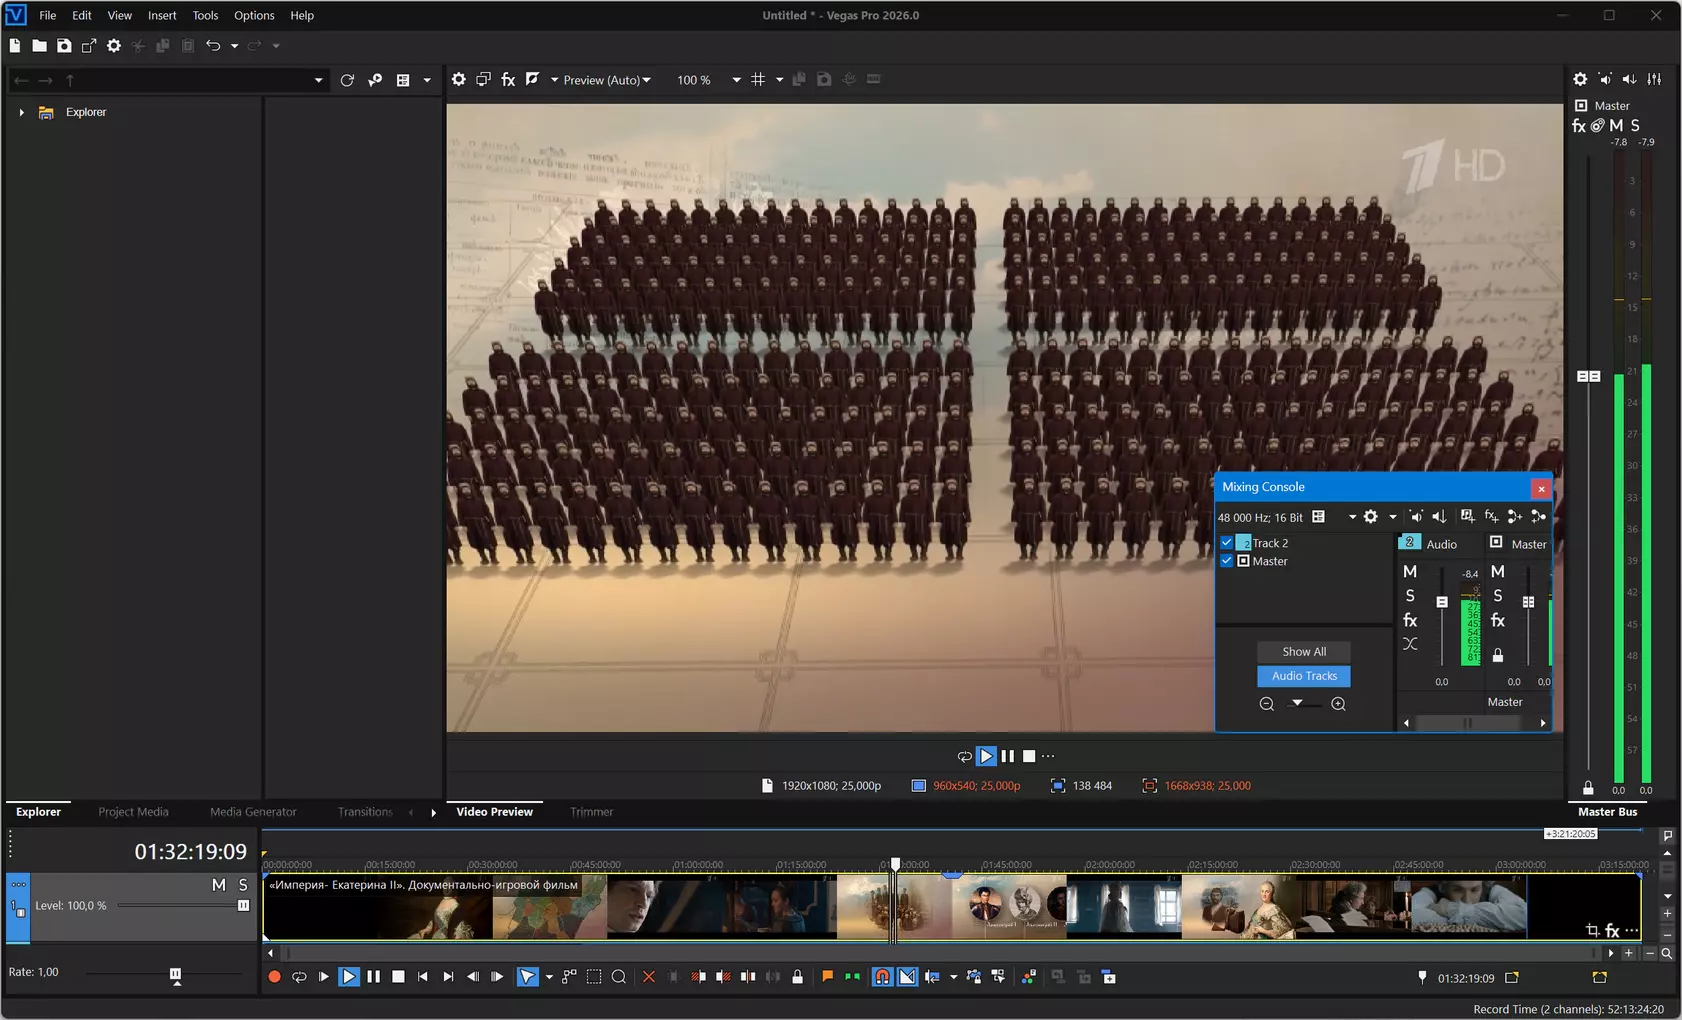The image size is (1682, 1020).
Task: Switch to the Project Media tab
Action: [x=133, y=812]
